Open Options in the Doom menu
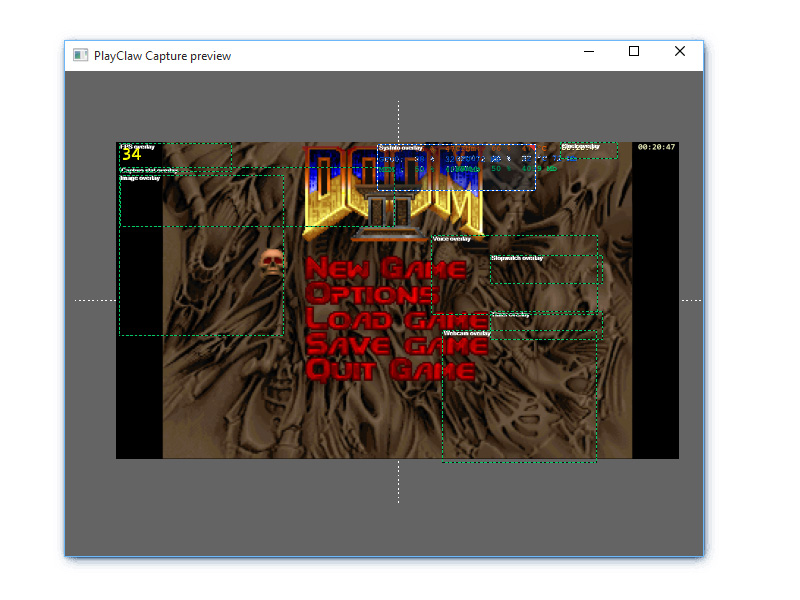 [372, 294]
